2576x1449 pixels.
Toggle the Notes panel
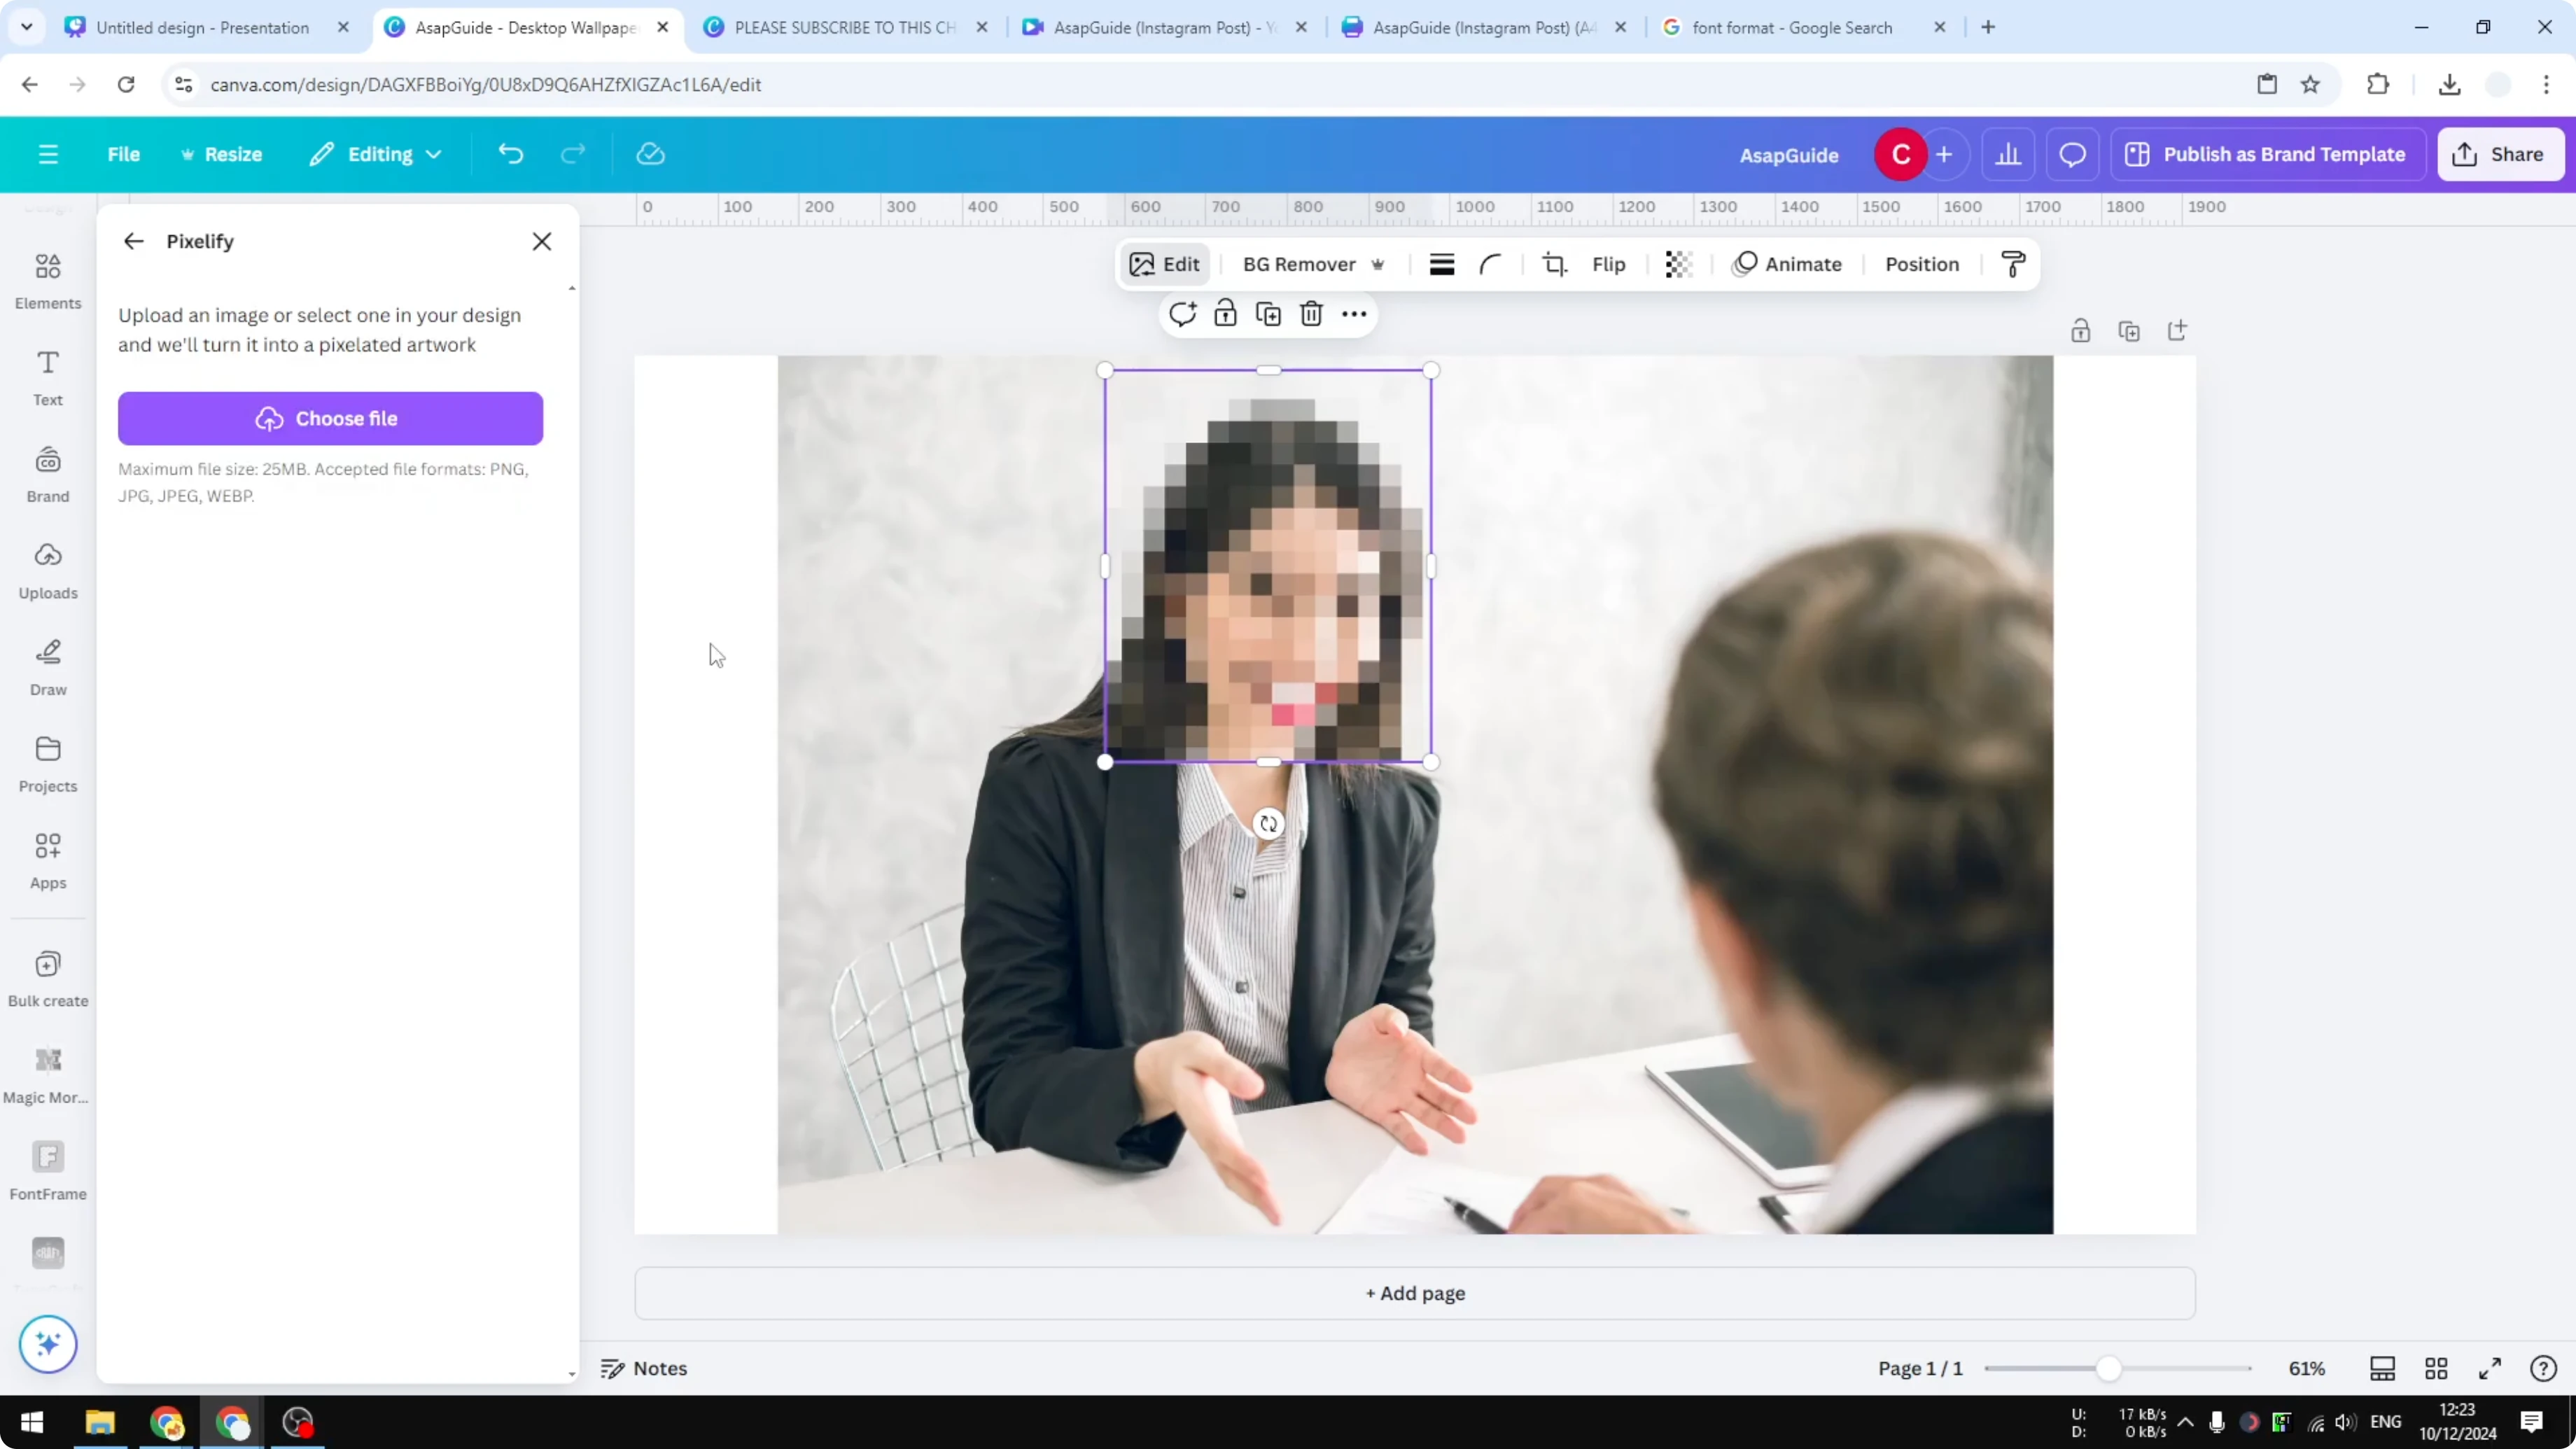pos(643,1368)
